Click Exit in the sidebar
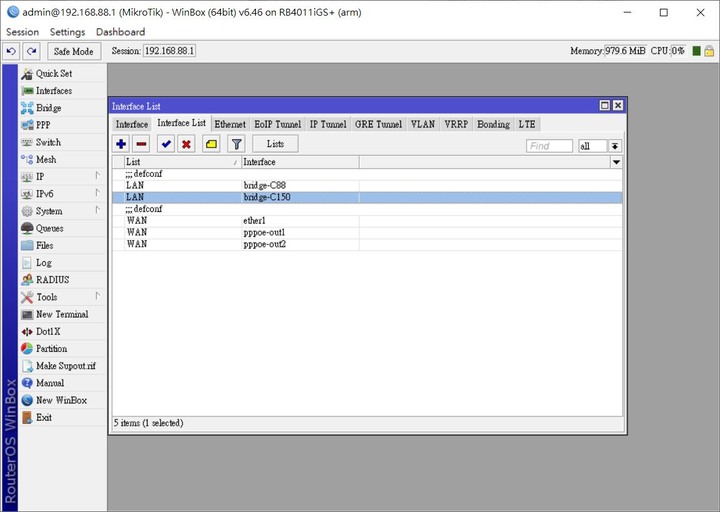This screenshot has width=720, height=512. pyautogui.click(x=62, y=417)
